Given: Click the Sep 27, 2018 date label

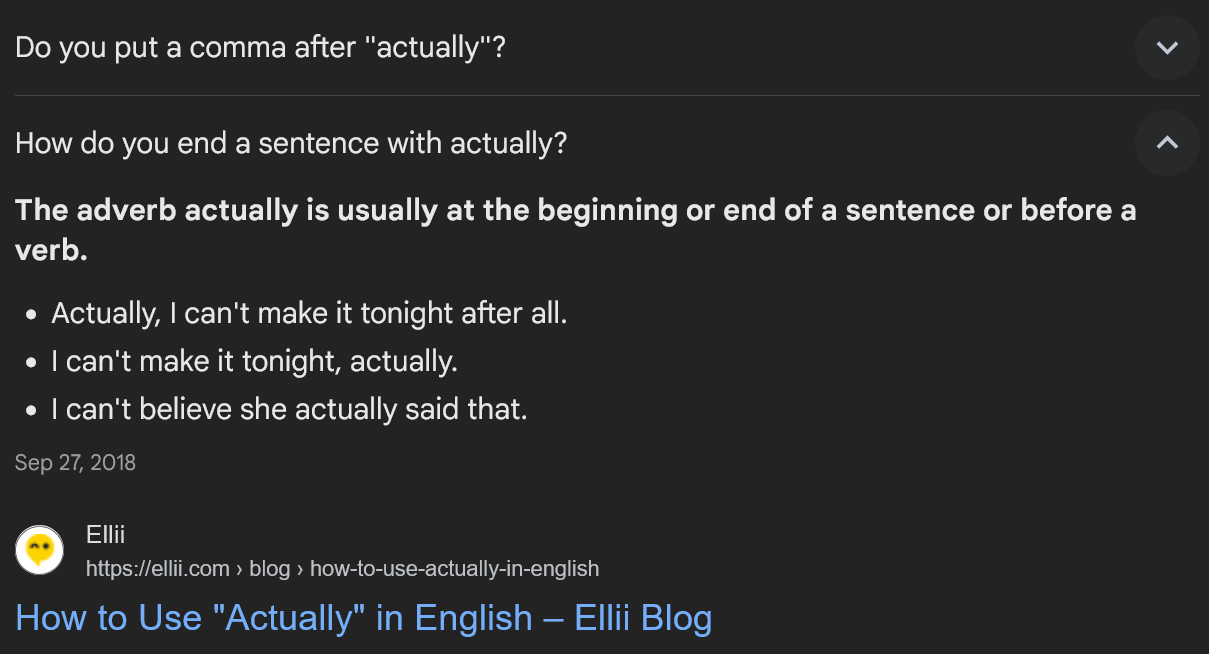Looking at the screenshot, I should (75, 463).
